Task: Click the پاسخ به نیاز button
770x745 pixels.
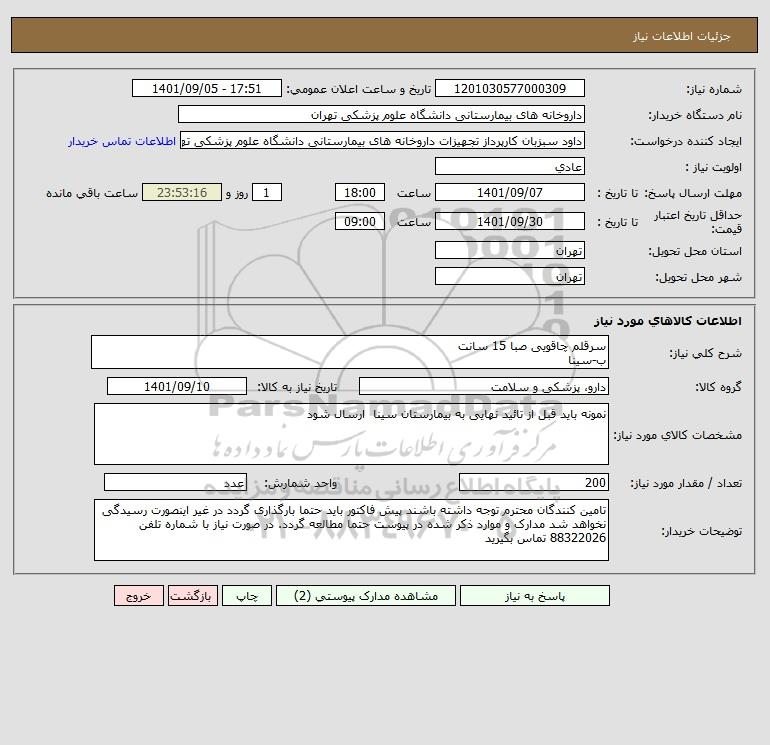Action: [x=535, y=596]
